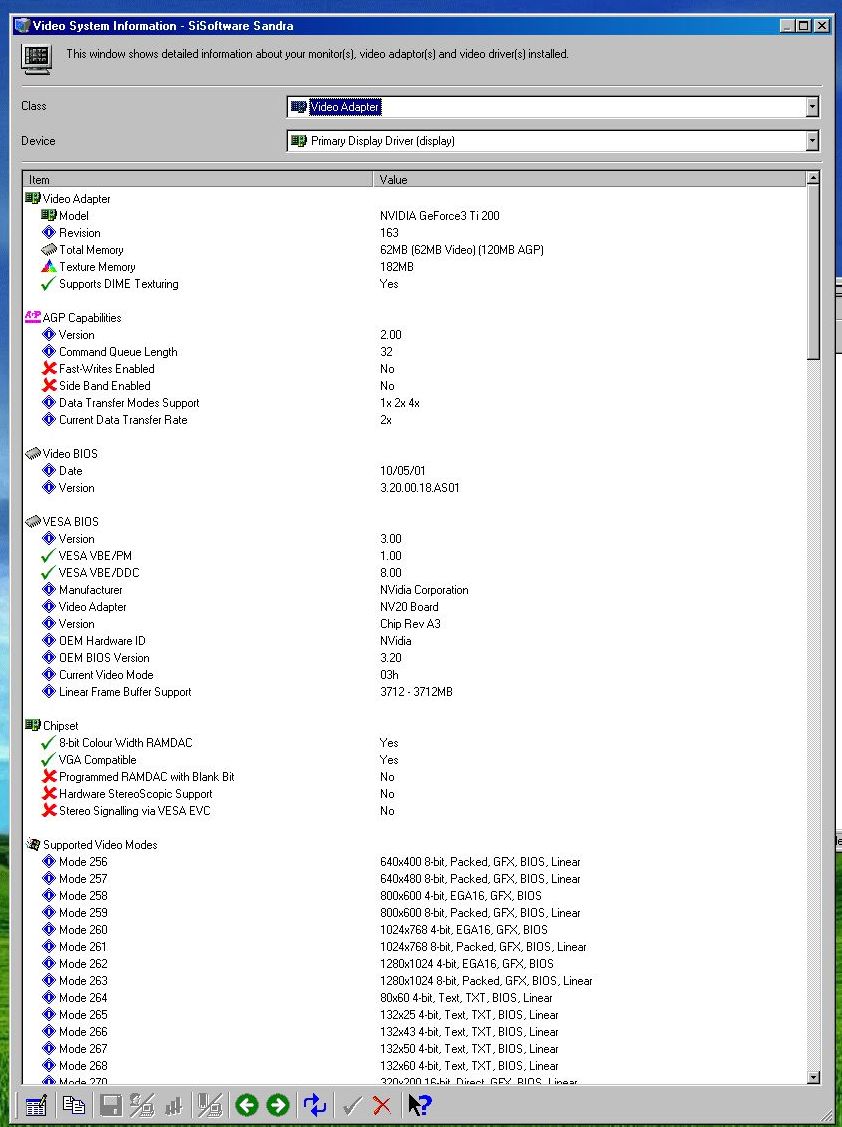Select the Current Video Mode row
842x1127 pixels.
415,675
